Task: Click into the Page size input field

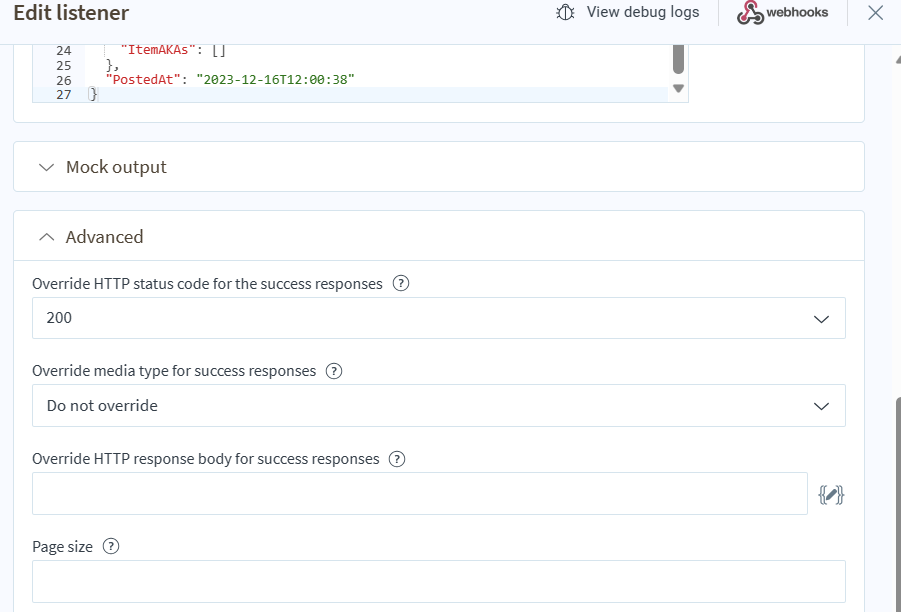Action: pos(438,581)
